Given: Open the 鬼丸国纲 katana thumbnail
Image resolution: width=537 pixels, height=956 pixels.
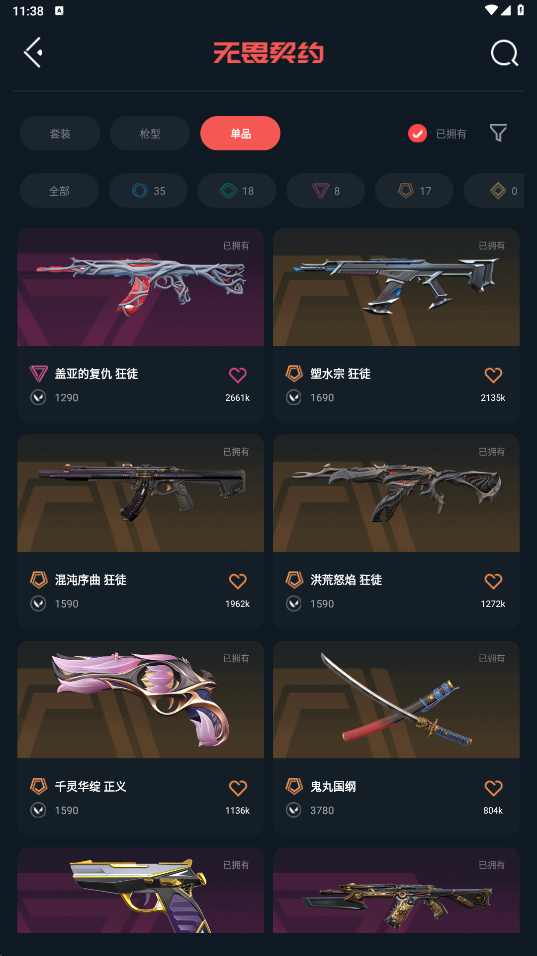Looking at the screenshot, I should pyautogui.click(x=396, y=699).
